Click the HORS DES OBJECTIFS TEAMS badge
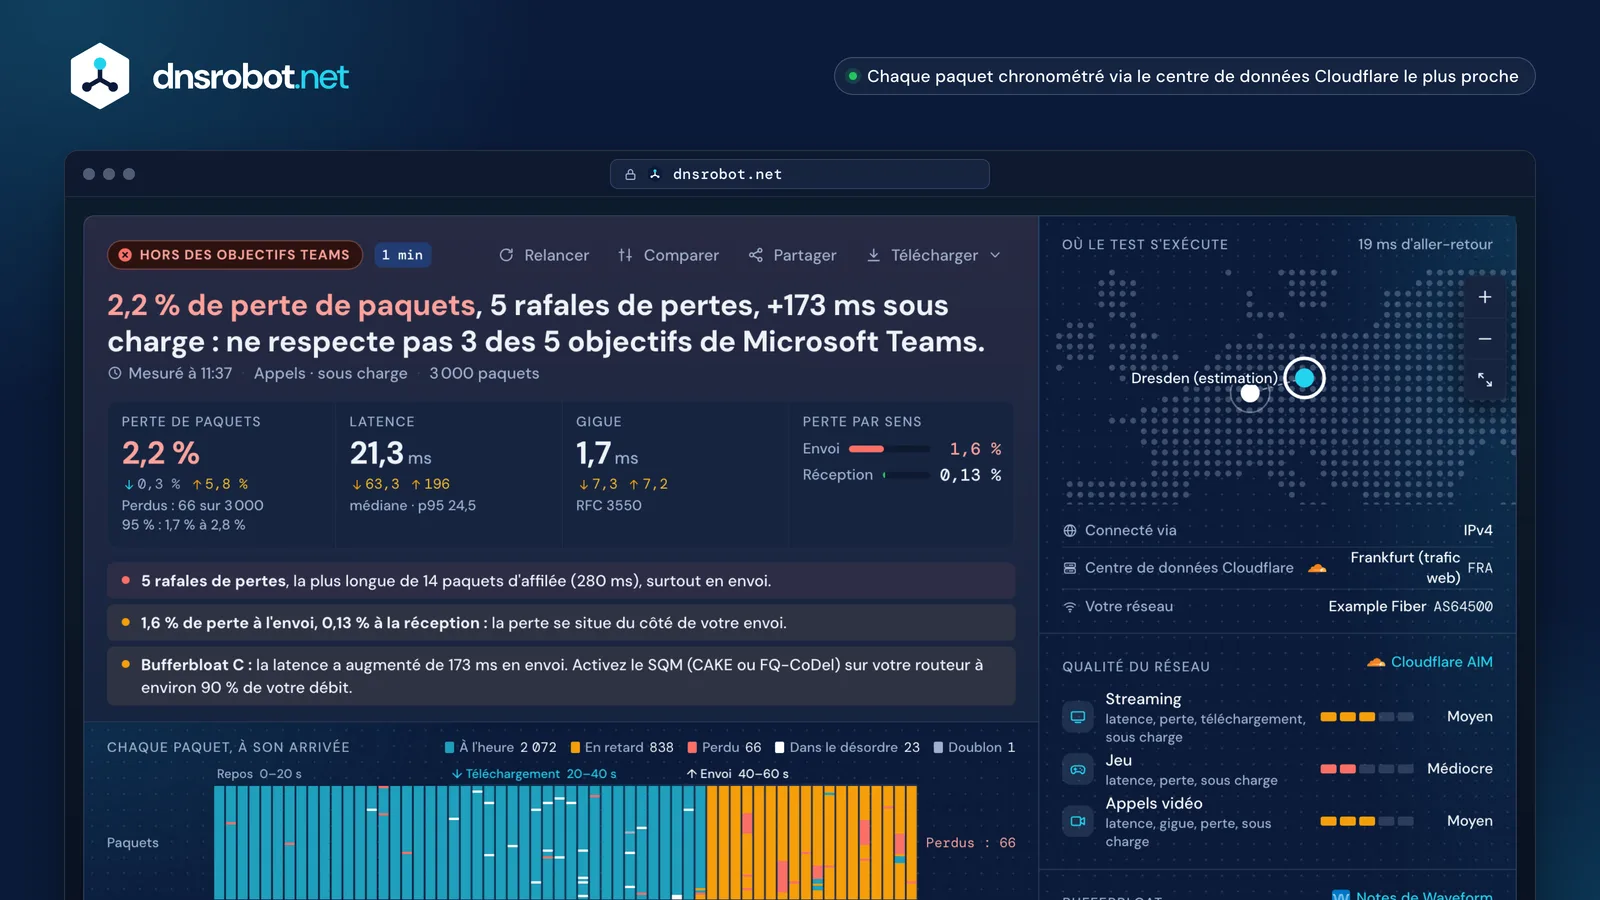The width and height of the screenshot is (1600, 900). point(235,255)
